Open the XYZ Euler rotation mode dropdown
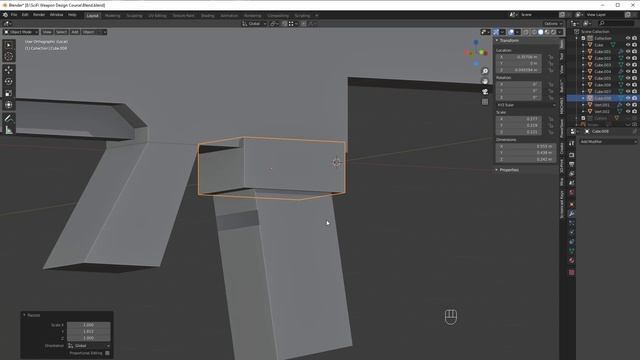The height and width of the screenshot is (360, 640). (x=526, y=105)
